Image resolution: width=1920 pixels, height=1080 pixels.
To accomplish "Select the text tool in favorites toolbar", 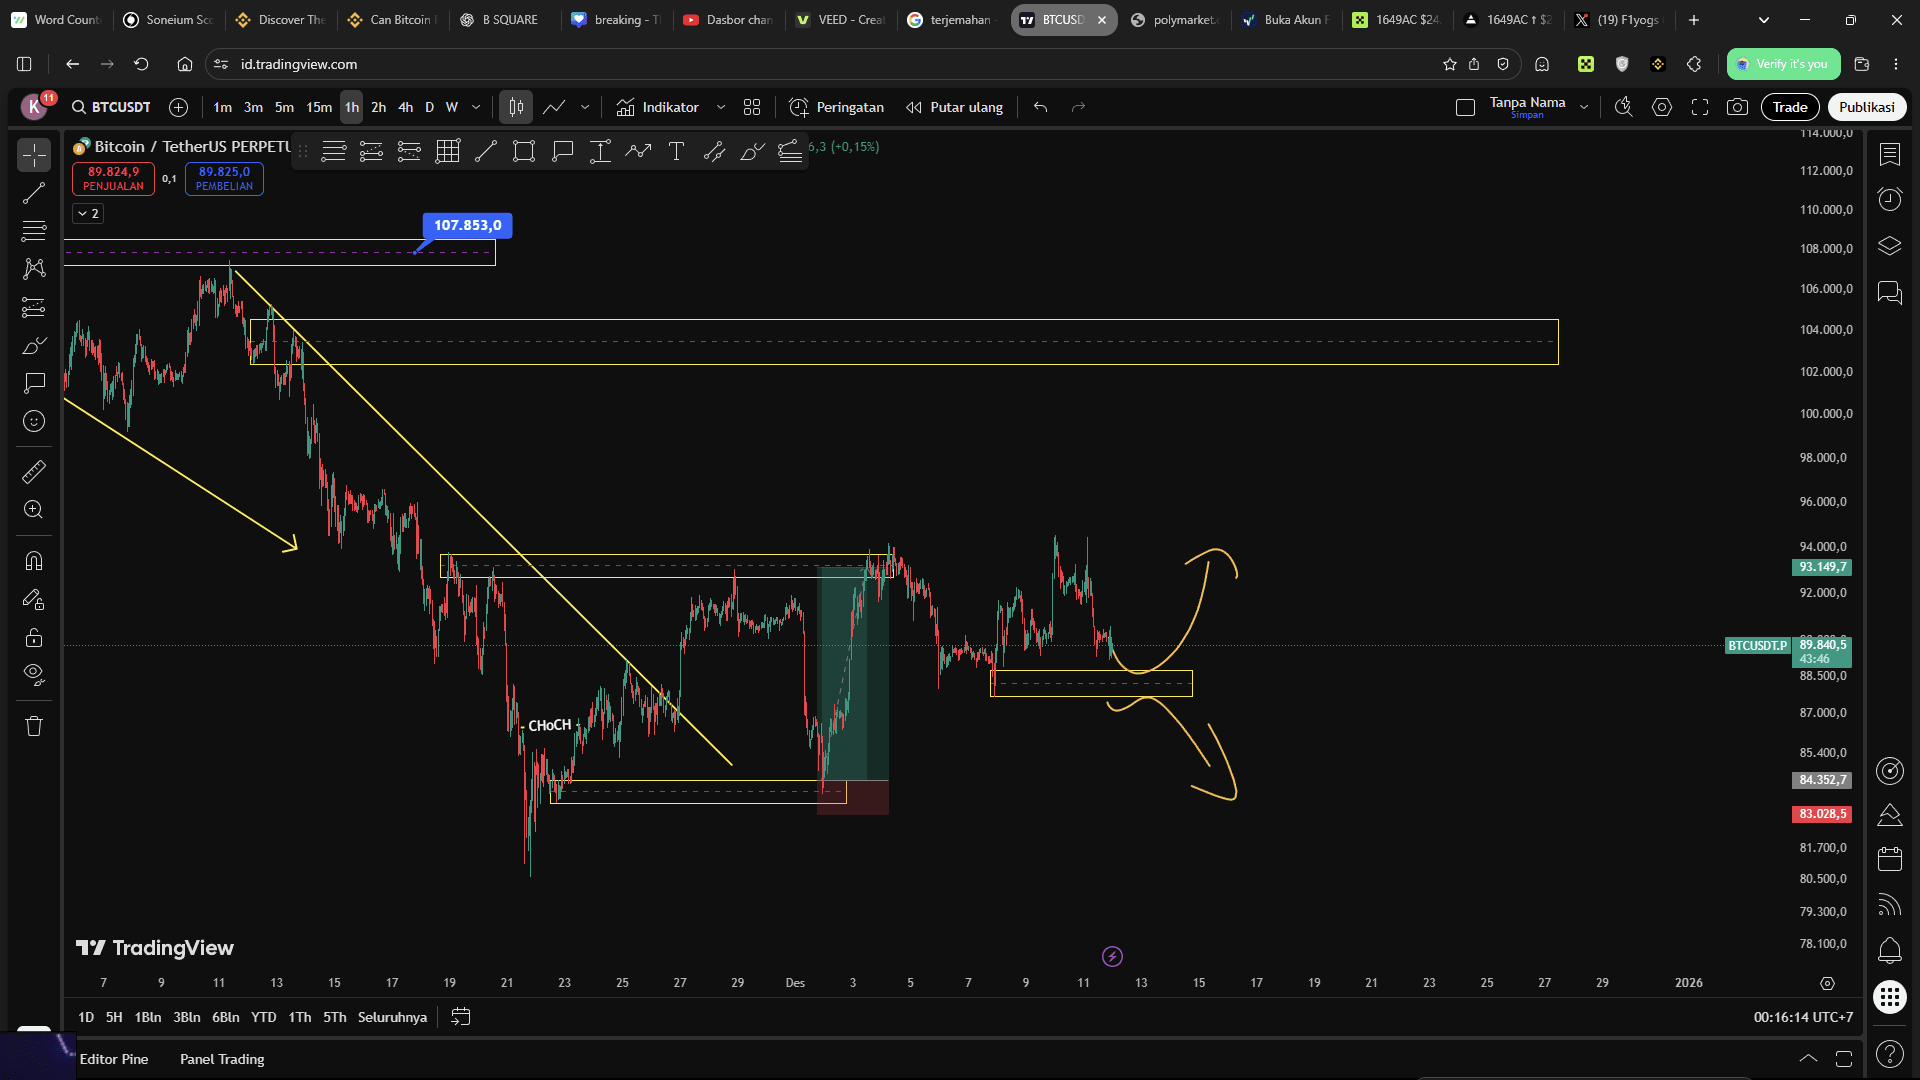I will click(676, 151).
